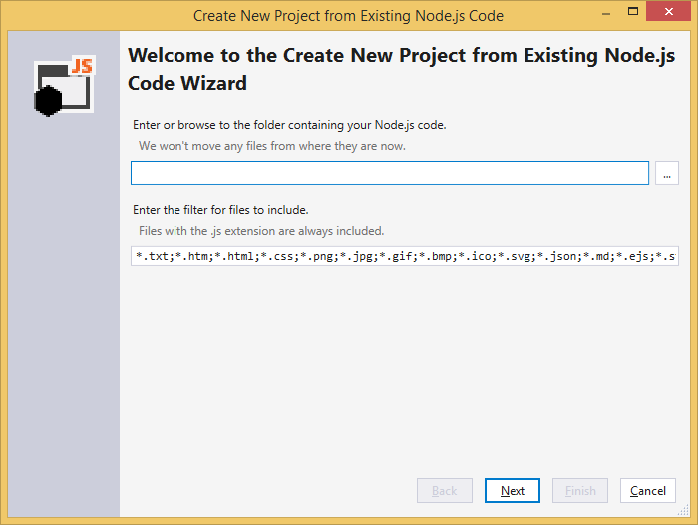698x525 pixels.
Task: Click the wizard welcome heading
Action: coord(402,69)
